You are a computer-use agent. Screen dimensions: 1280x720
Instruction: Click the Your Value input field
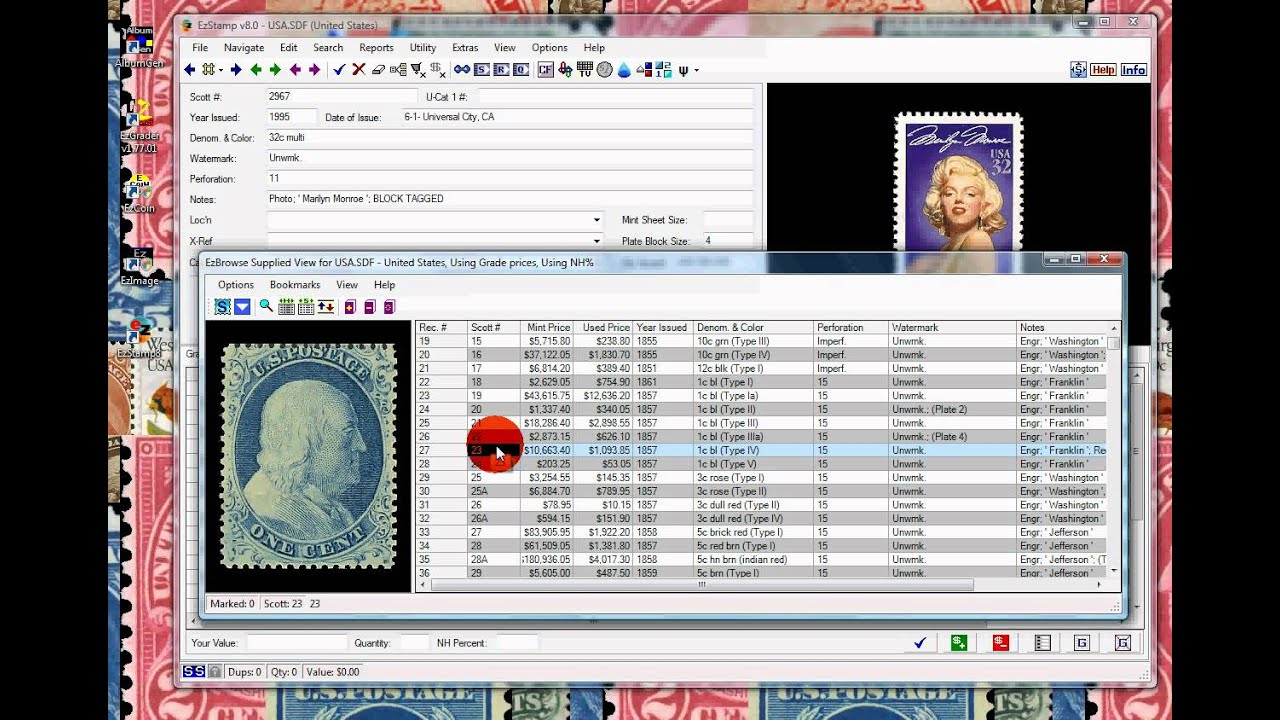click(296, 643)
